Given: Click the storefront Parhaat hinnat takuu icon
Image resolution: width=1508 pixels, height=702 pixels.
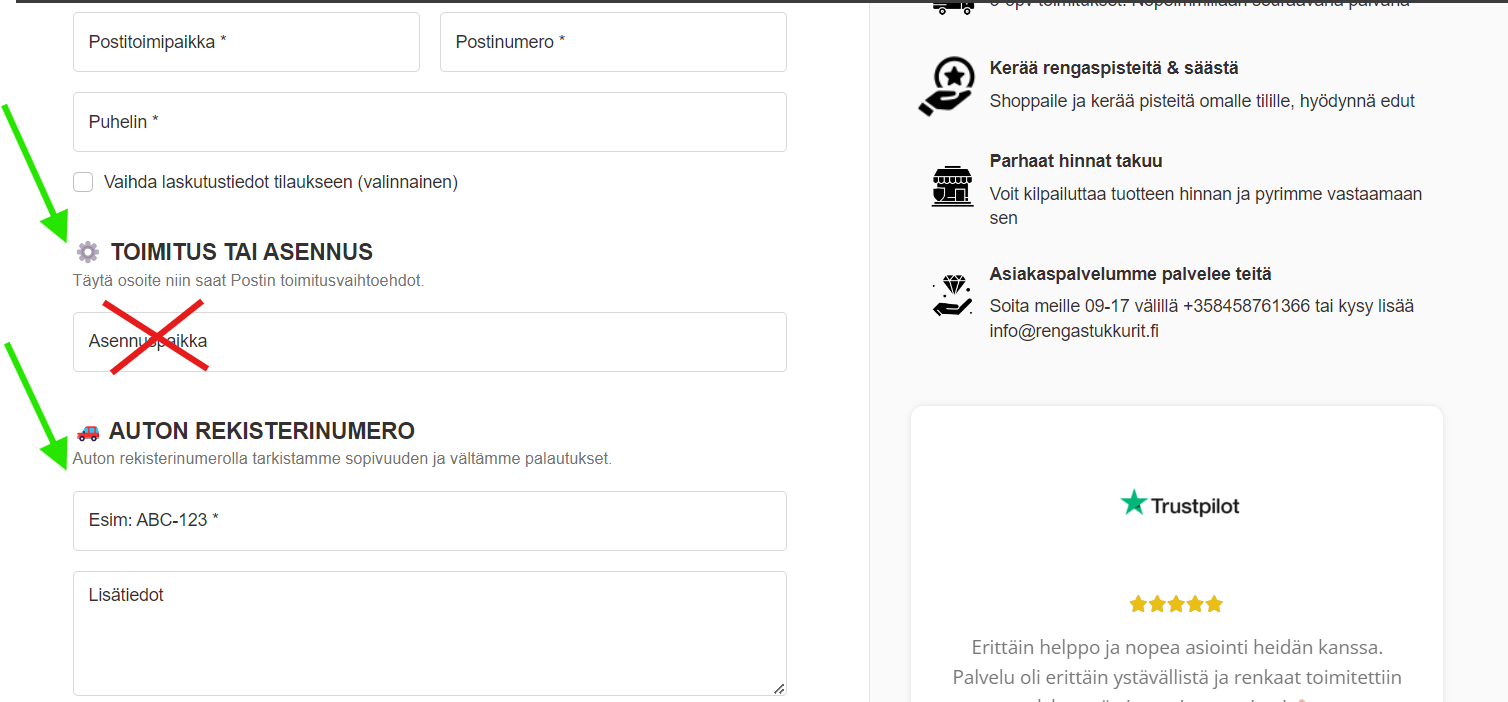Looking at the screenshot, I should 952,185.
